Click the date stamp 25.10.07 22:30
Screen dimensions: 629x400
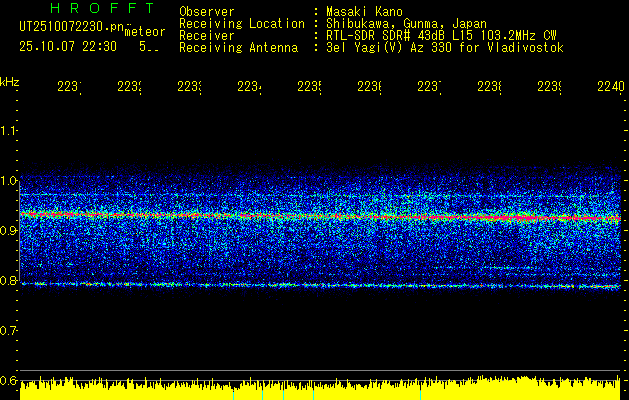point(68,47)
